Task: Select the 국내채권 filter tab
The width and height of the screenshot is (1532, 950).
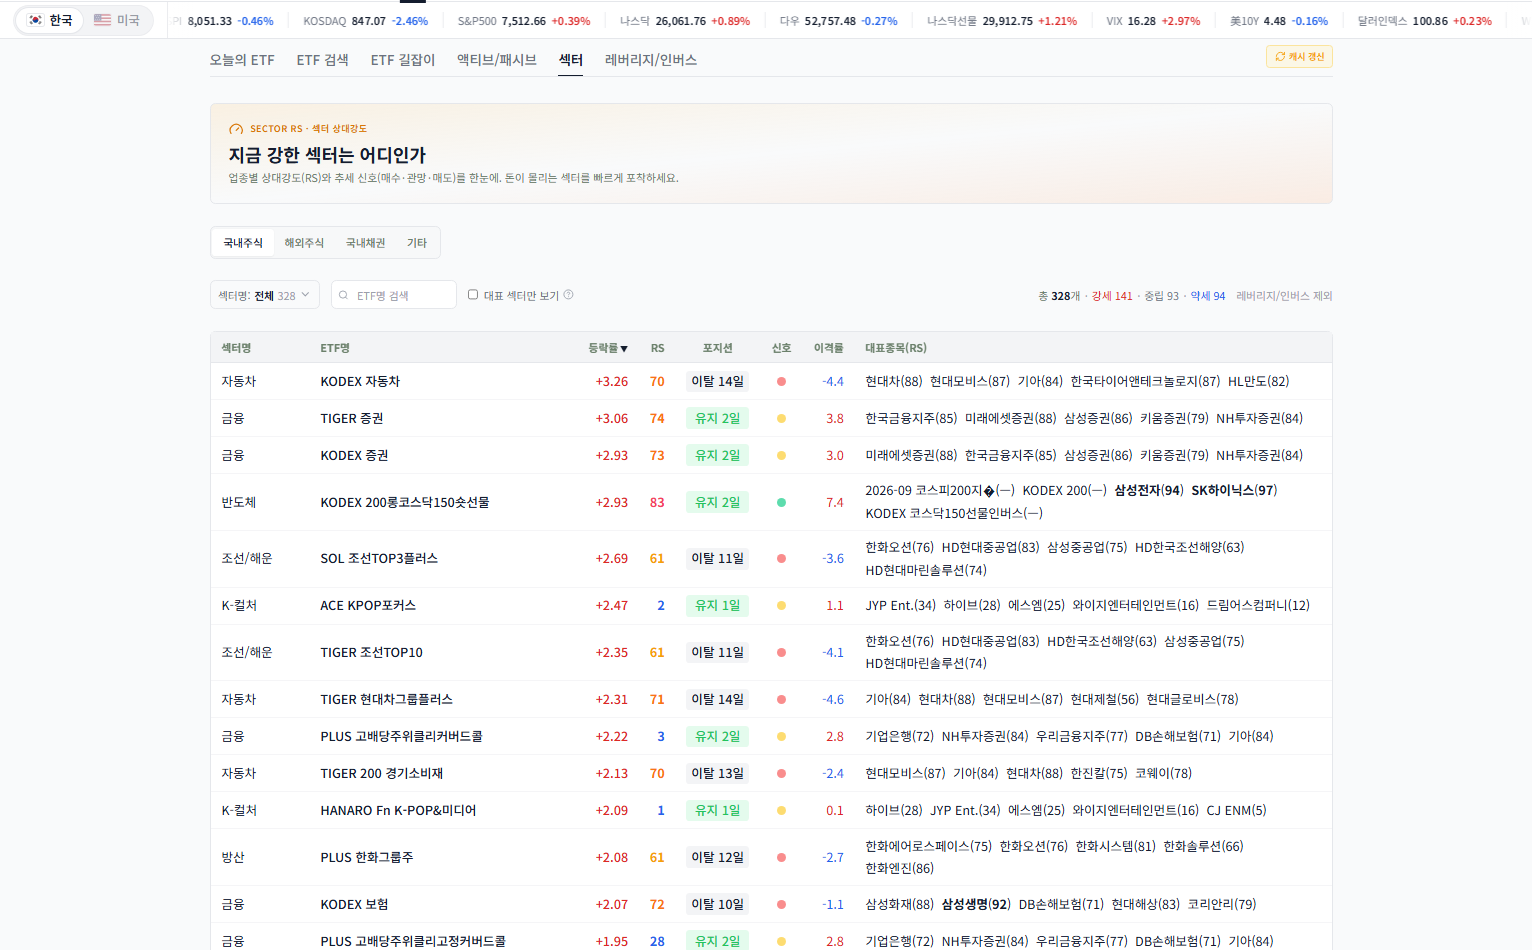Action: click(365, 243)
